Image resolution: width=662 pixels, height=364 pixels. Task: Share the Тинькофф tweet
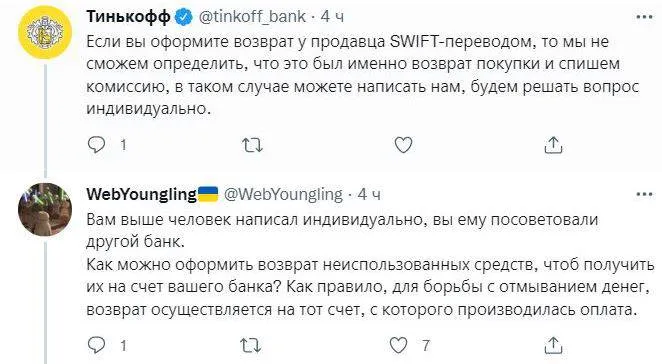pyautogui.click(x=553, y=145)
